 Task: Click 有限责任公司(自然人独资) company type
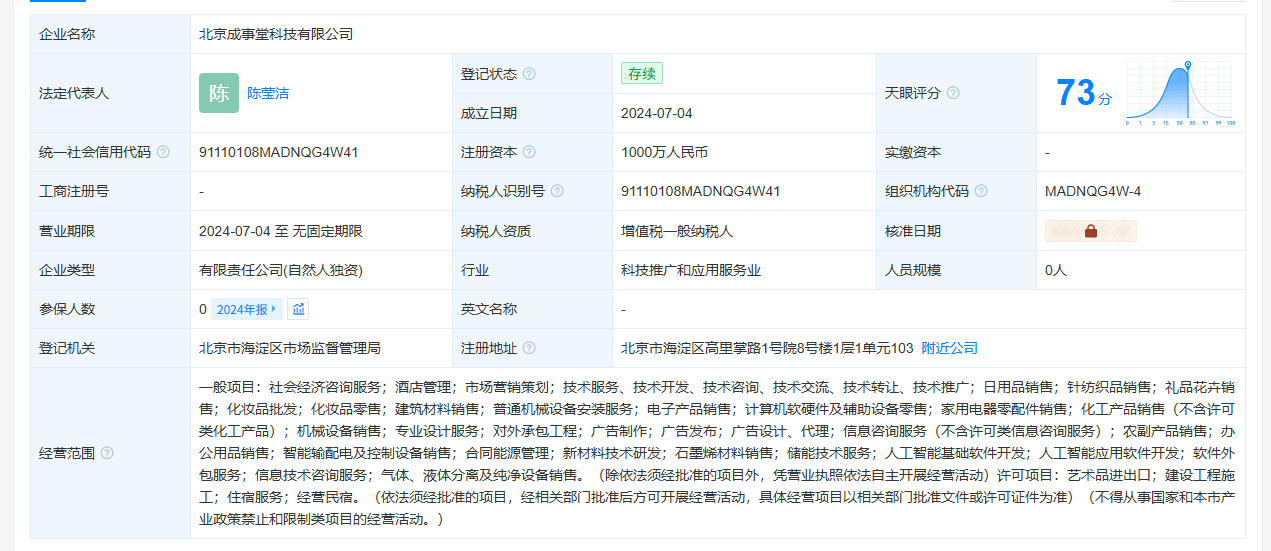click(x=281, y=270)
